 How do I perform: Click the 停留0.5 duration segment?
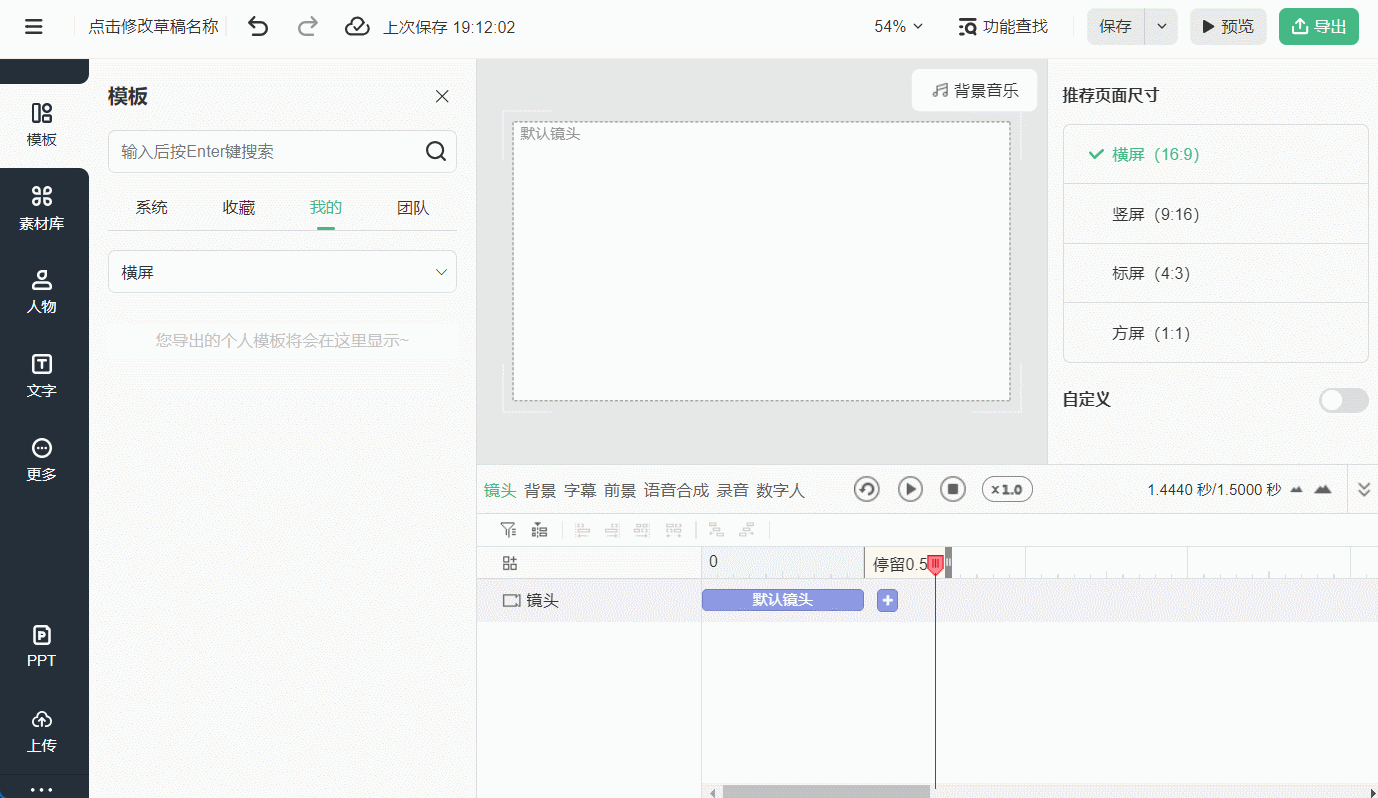[x=900, y=564]
